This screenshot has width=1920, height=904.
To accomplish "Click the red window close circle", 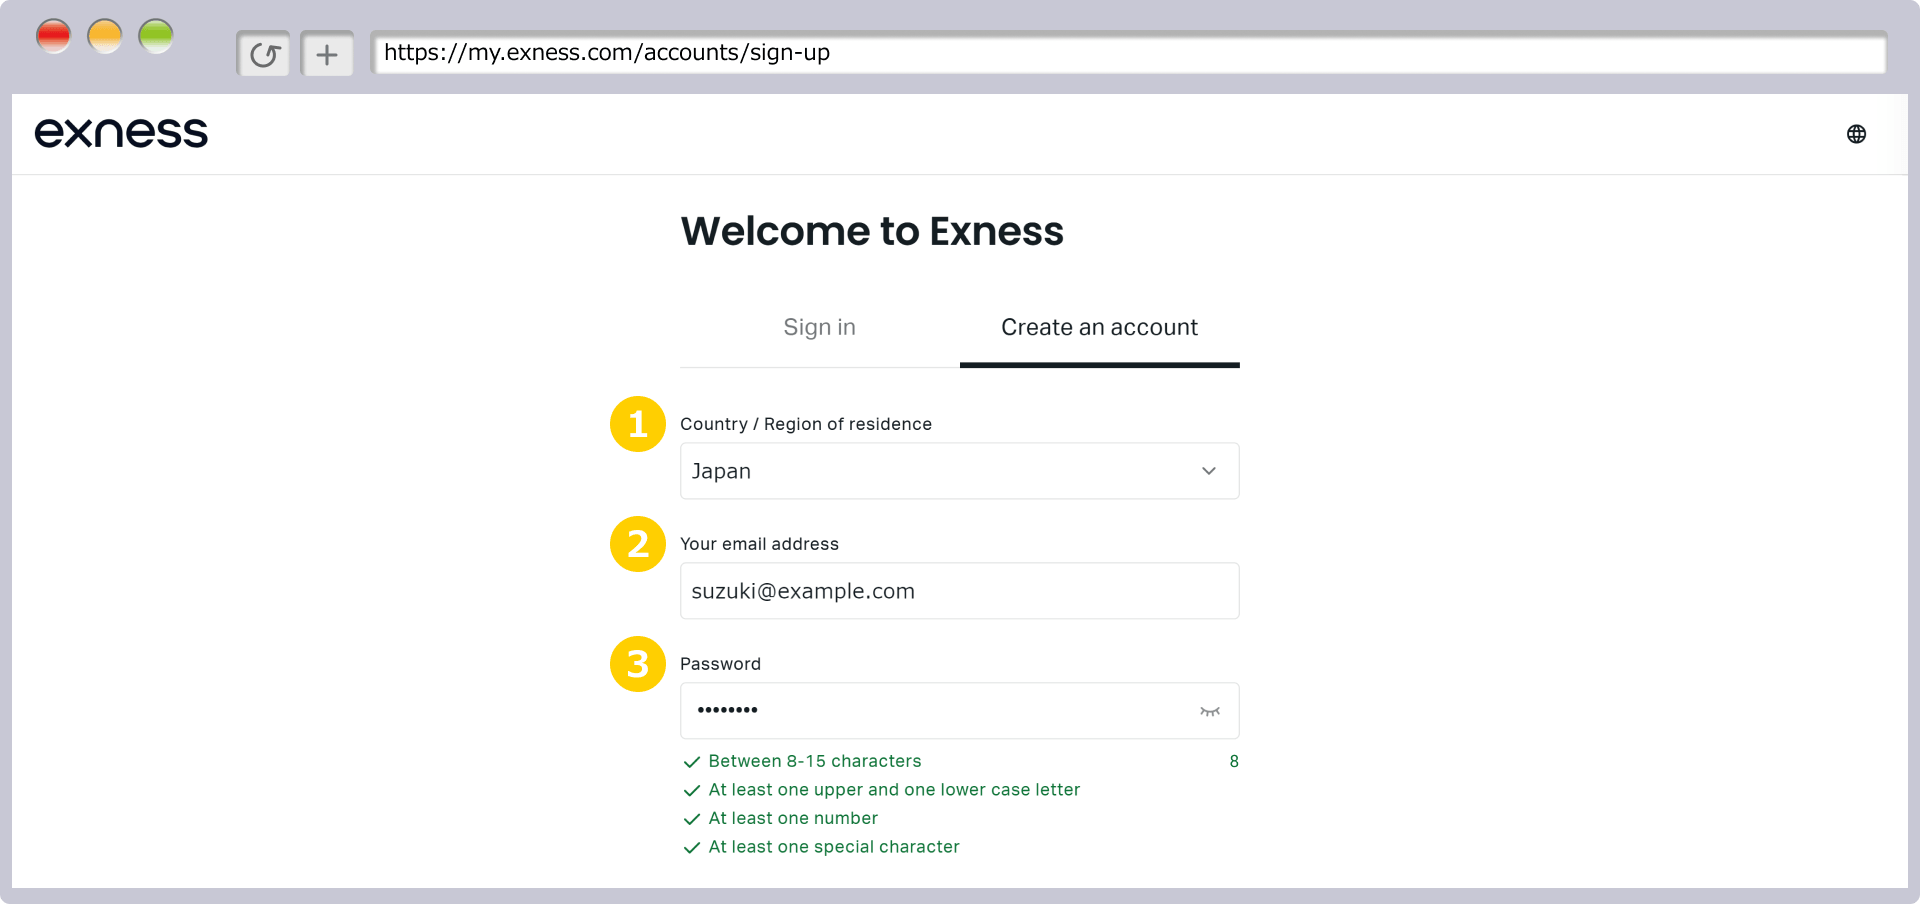I will coord(54,36).
